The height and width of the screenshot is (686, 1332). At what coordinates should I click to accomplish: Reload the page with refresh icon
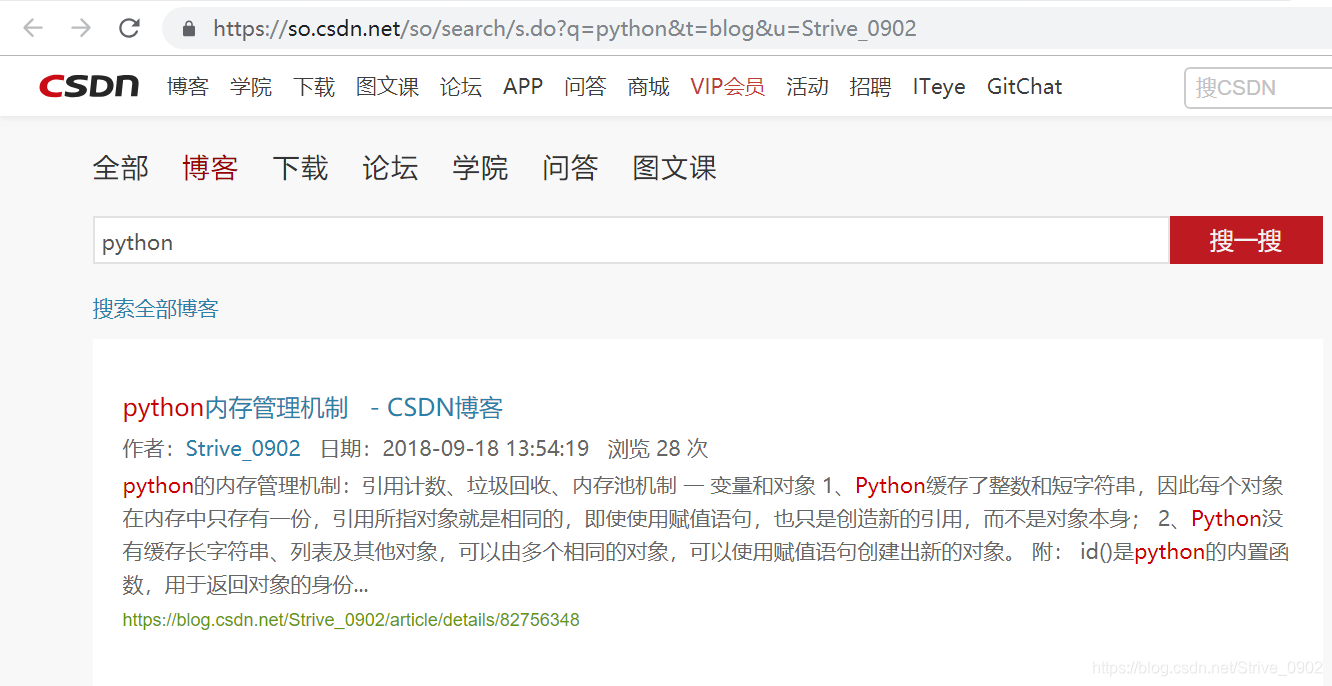(129, 28)
